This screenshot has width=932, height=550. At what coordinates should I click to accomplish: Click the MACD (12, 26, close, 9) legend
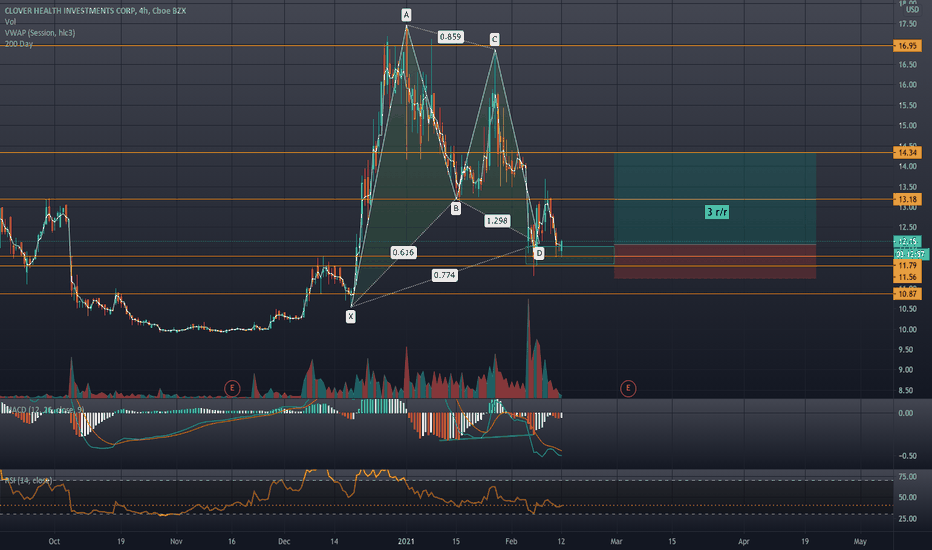43,410
